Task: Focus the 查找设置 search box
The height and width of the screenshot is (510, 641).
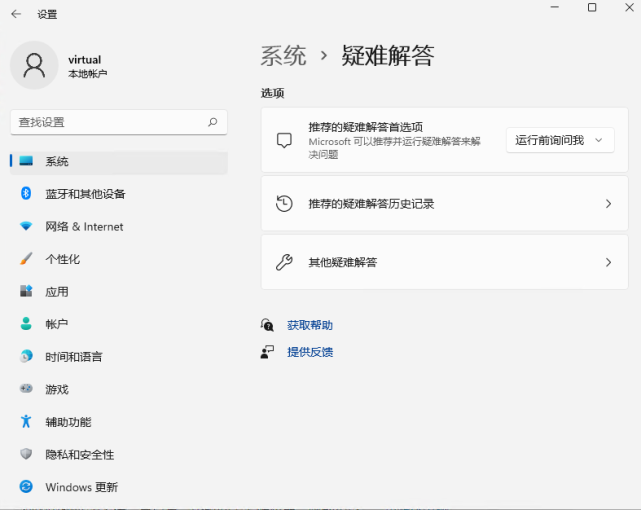Action: (119, 122)
